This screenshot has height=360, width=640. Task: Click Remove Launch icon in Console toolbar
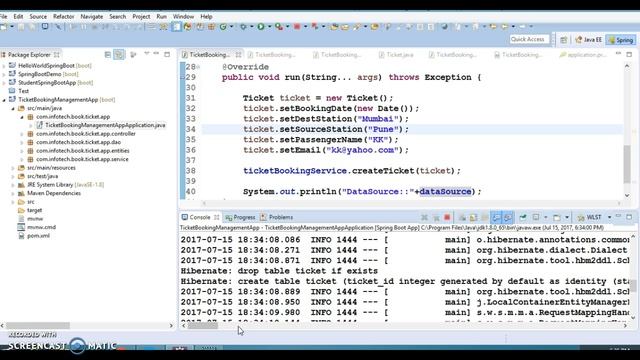(x=424, y=217)
